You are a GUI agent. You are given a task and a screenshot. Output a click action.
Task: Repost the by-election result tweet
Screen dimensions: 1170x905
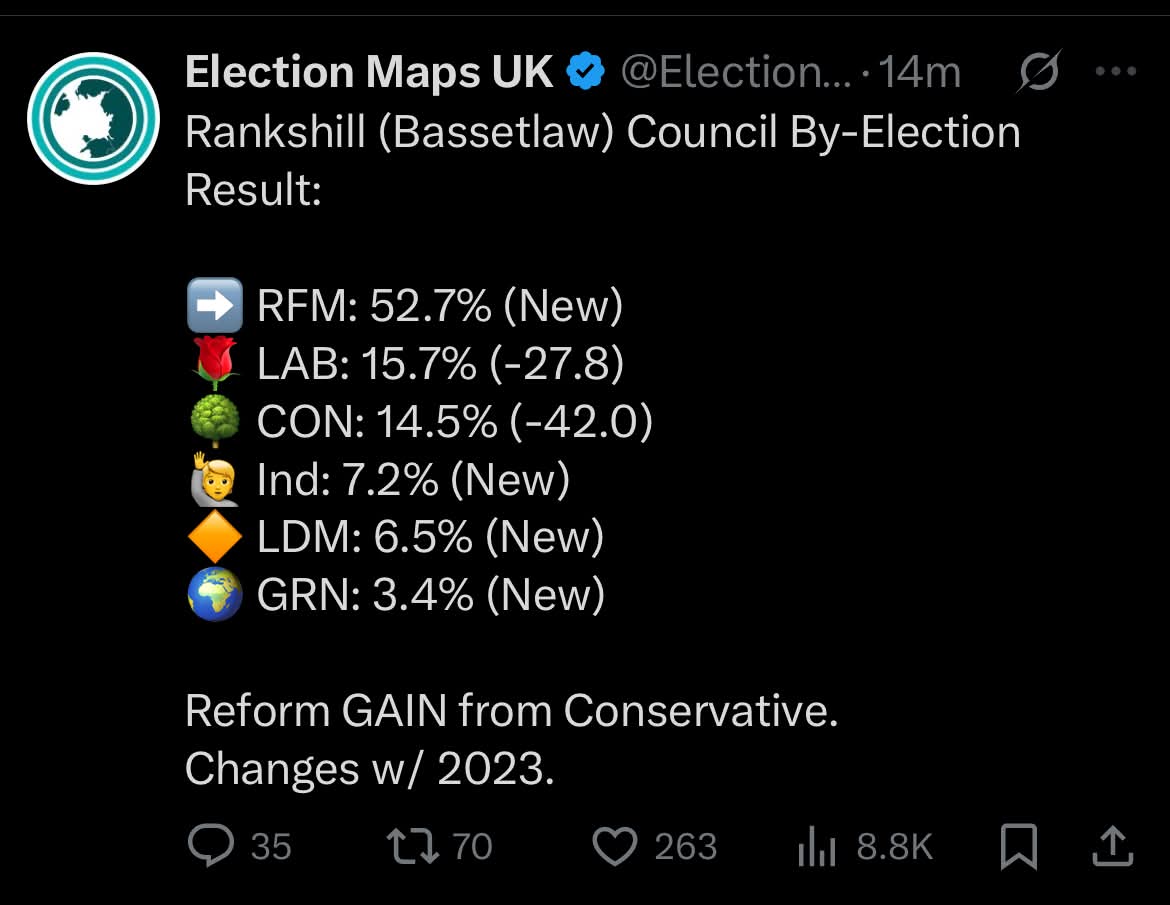pyautogui.click(x=413, y=847)
